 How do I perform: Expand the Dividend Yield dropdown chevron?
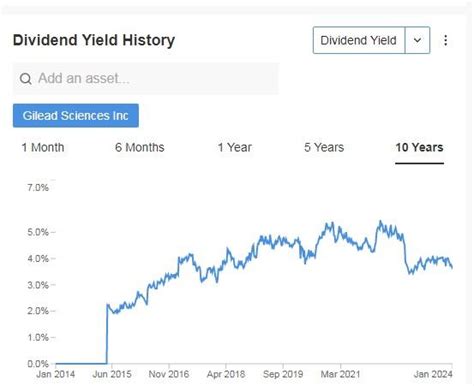[x=417, y=40]
